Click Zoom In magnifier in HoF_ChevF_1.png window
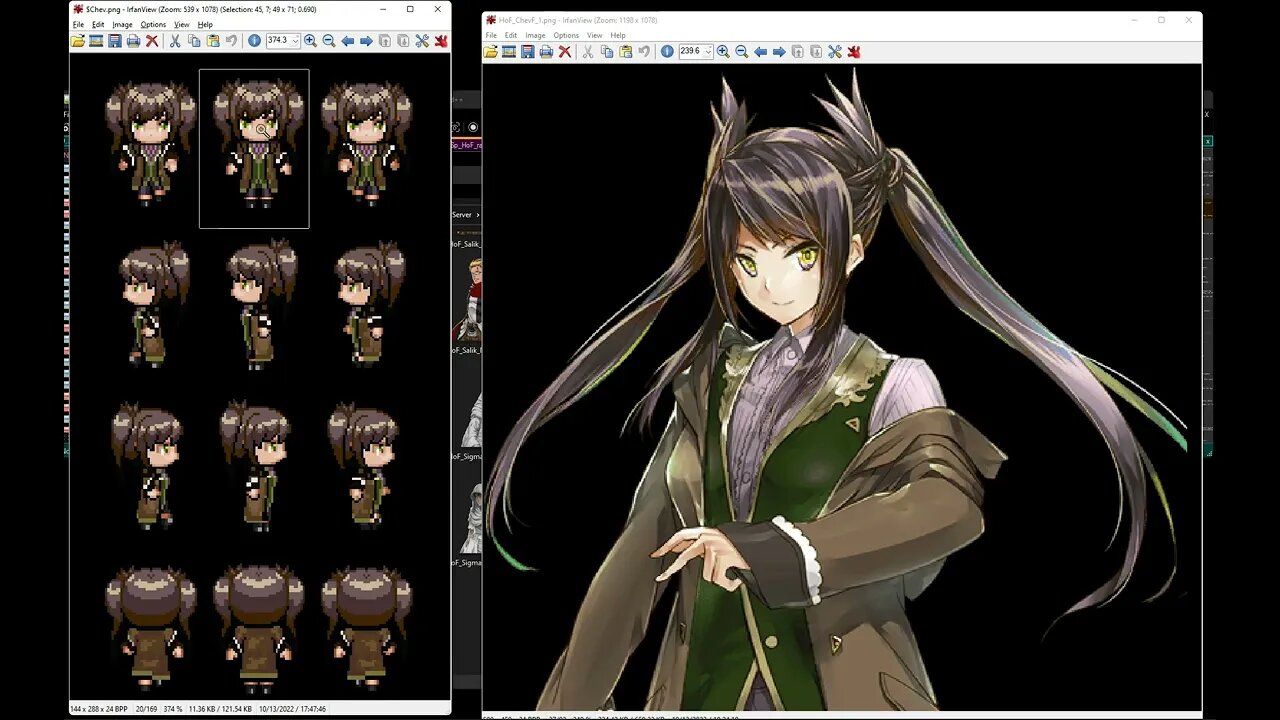The width and height of the screenshot is (1280, 720). click(x=723, y=51)
